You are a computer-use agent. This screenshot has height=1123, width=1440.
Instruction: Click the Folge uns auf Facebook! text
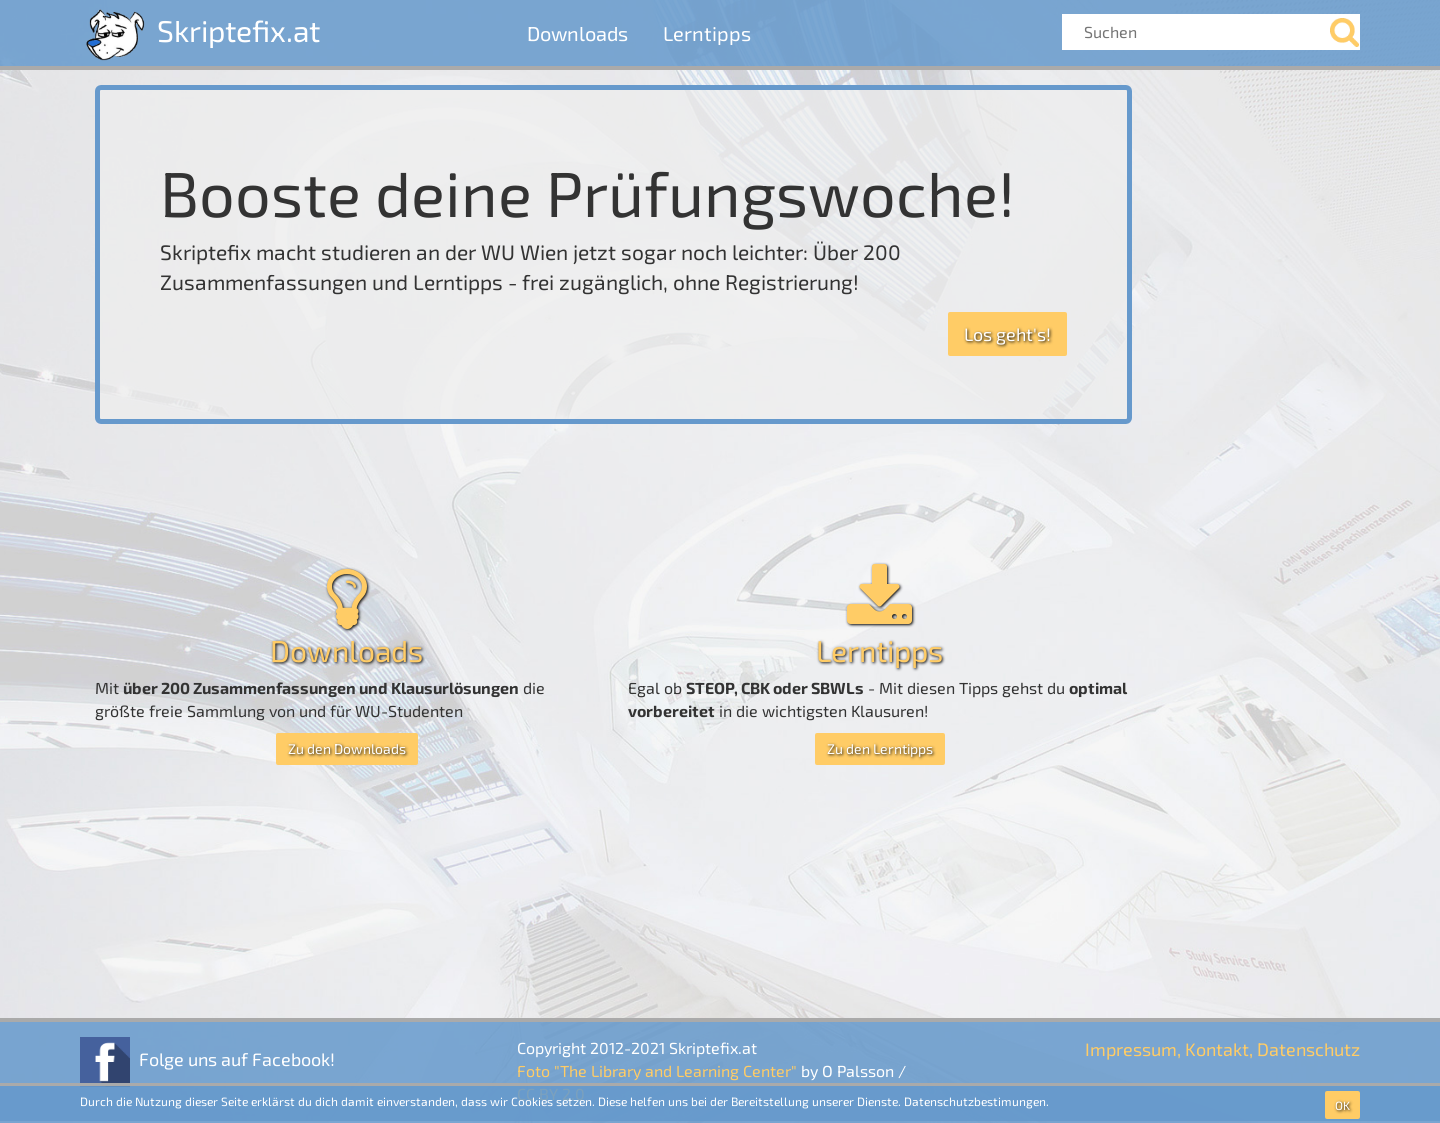pyautogui.click(x=237, y=1060)
